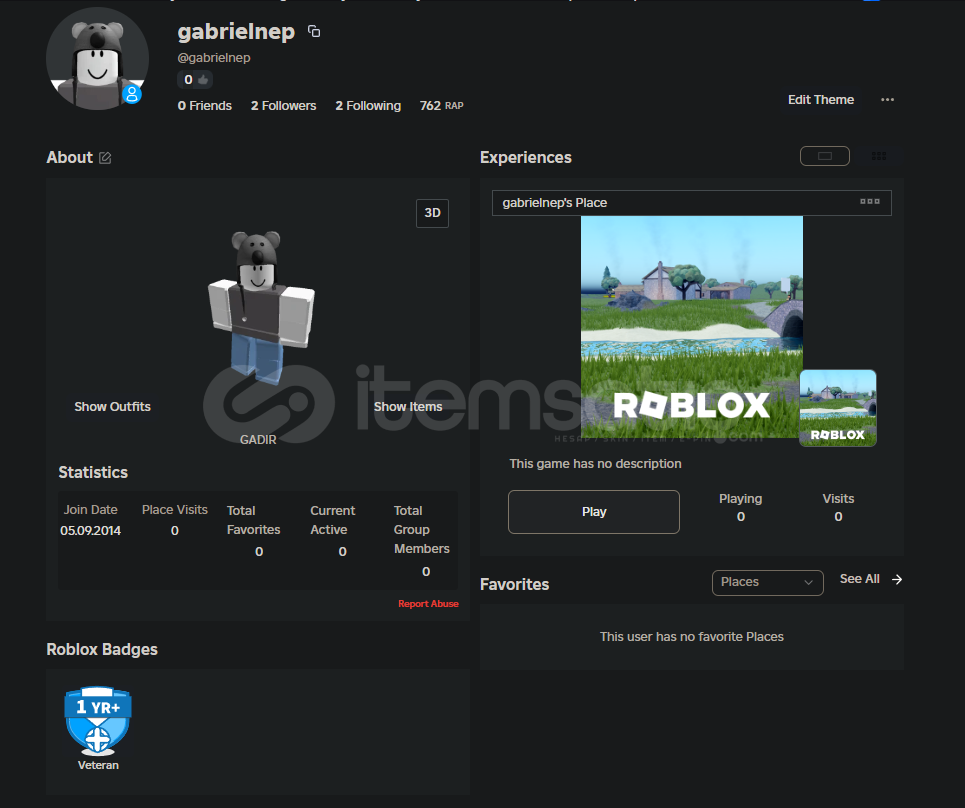
Task: Copy the gabrielnep username with copy icon
Action: 314,32
